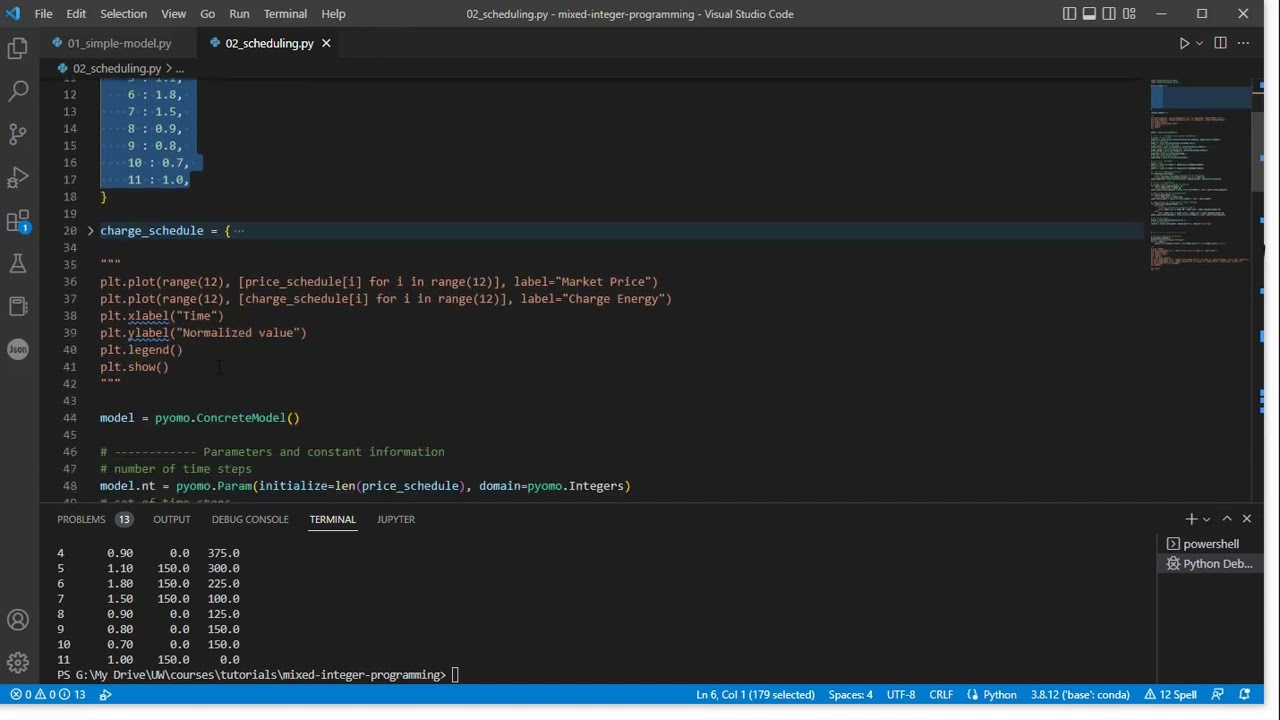
Task: Maximize the panel size chevron
Action: [x=1227, y=519]
